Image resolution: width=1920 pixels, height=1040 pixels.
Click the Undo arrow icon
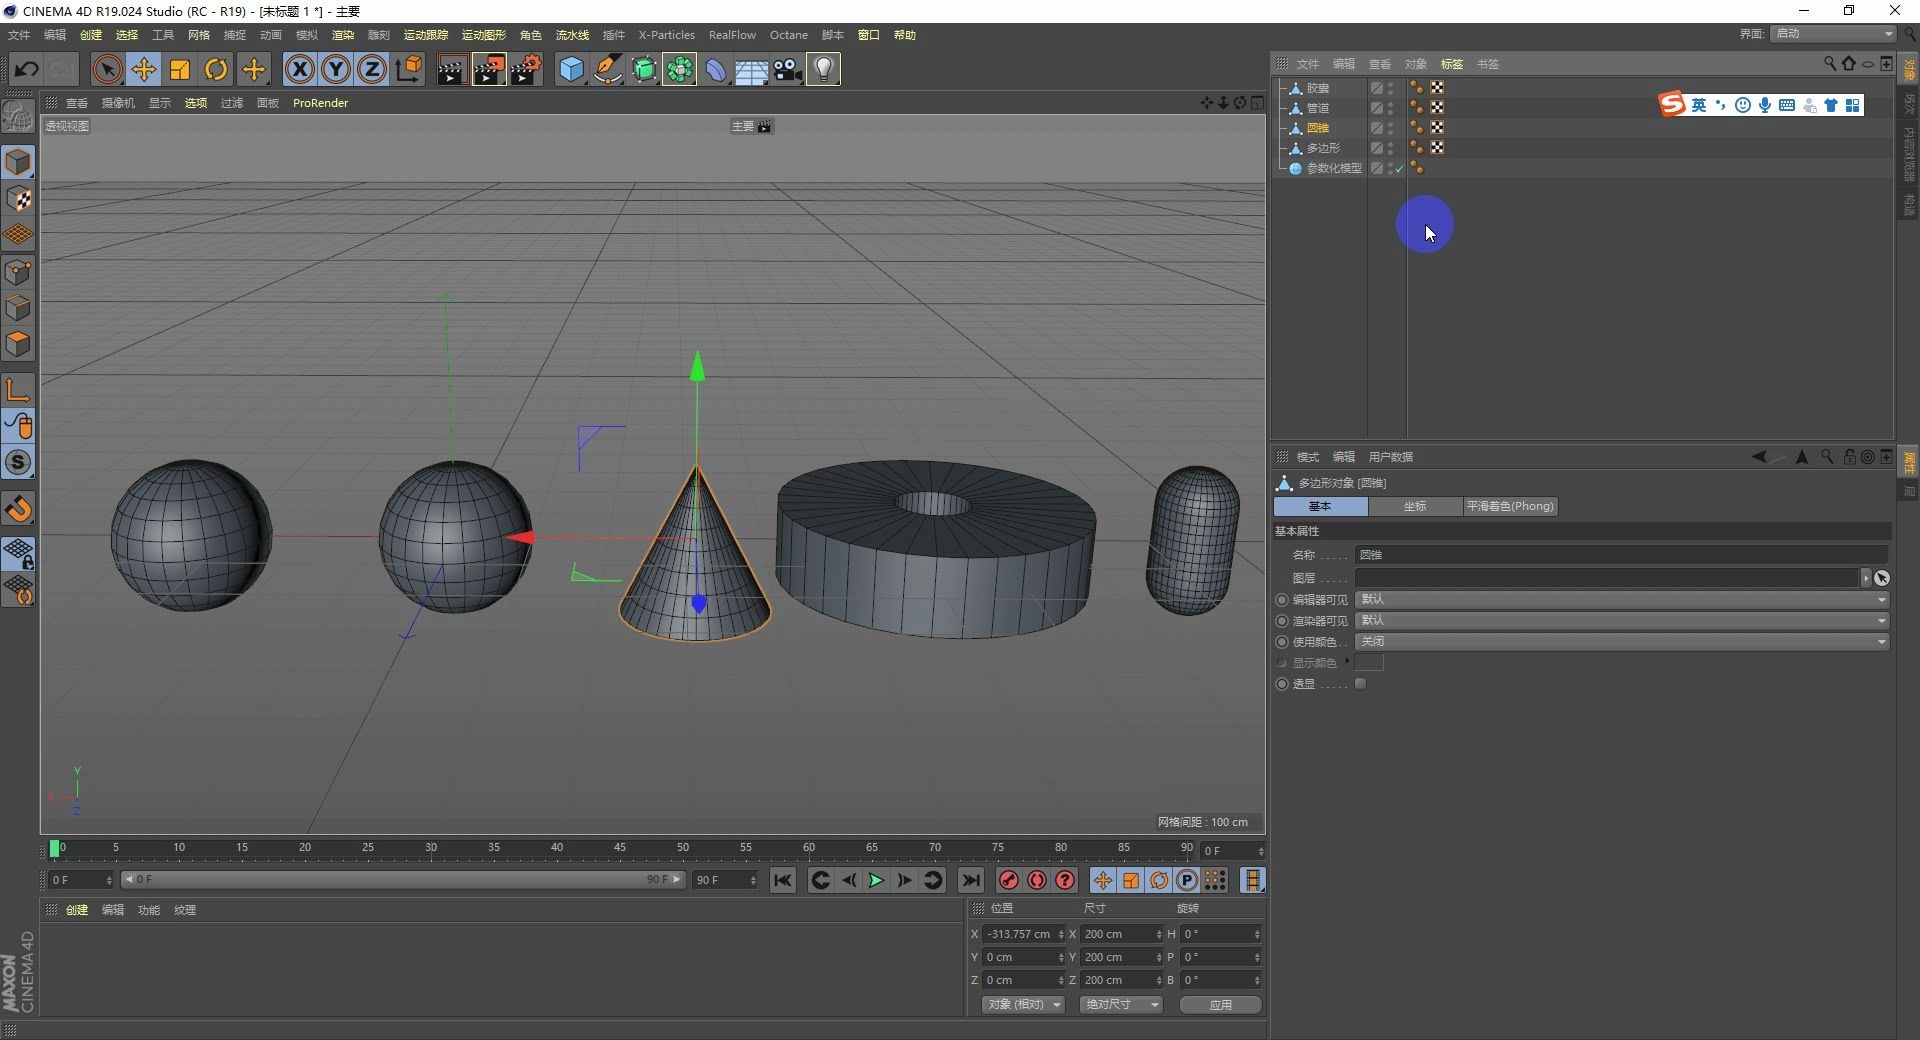click(x=25, y=69)
